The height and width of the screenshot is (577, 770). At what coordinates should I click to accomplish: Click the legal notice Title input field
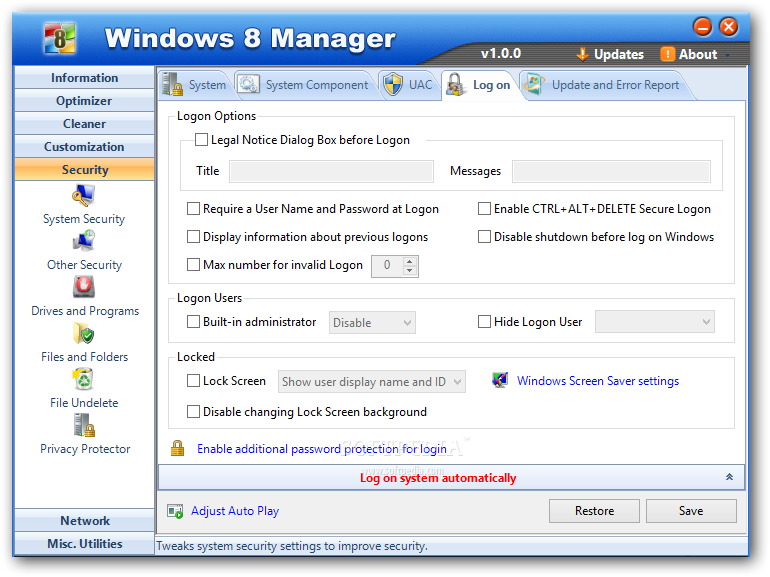coord(331,171)
